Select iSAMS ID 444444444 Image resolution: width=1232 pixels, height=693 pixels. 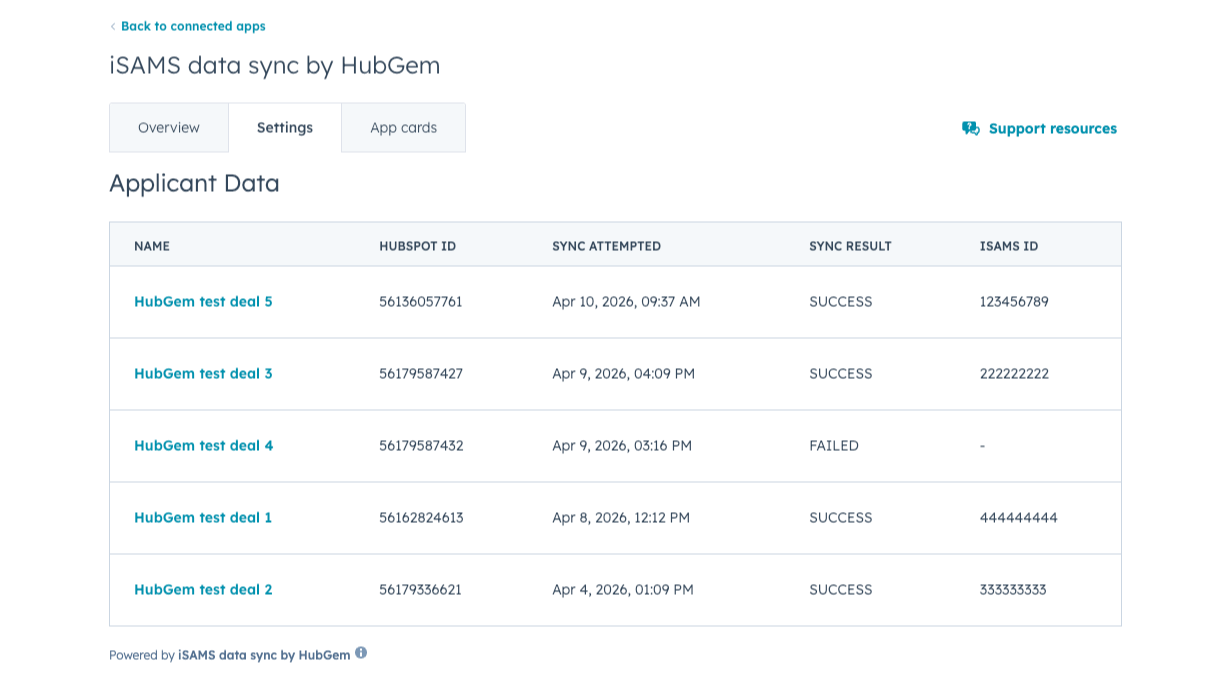point(1019,517)
